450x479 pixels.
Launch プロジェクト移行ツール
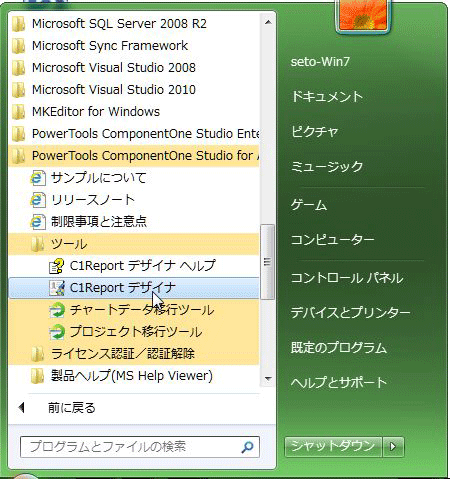pyautogui.click(x=134, y=332)
